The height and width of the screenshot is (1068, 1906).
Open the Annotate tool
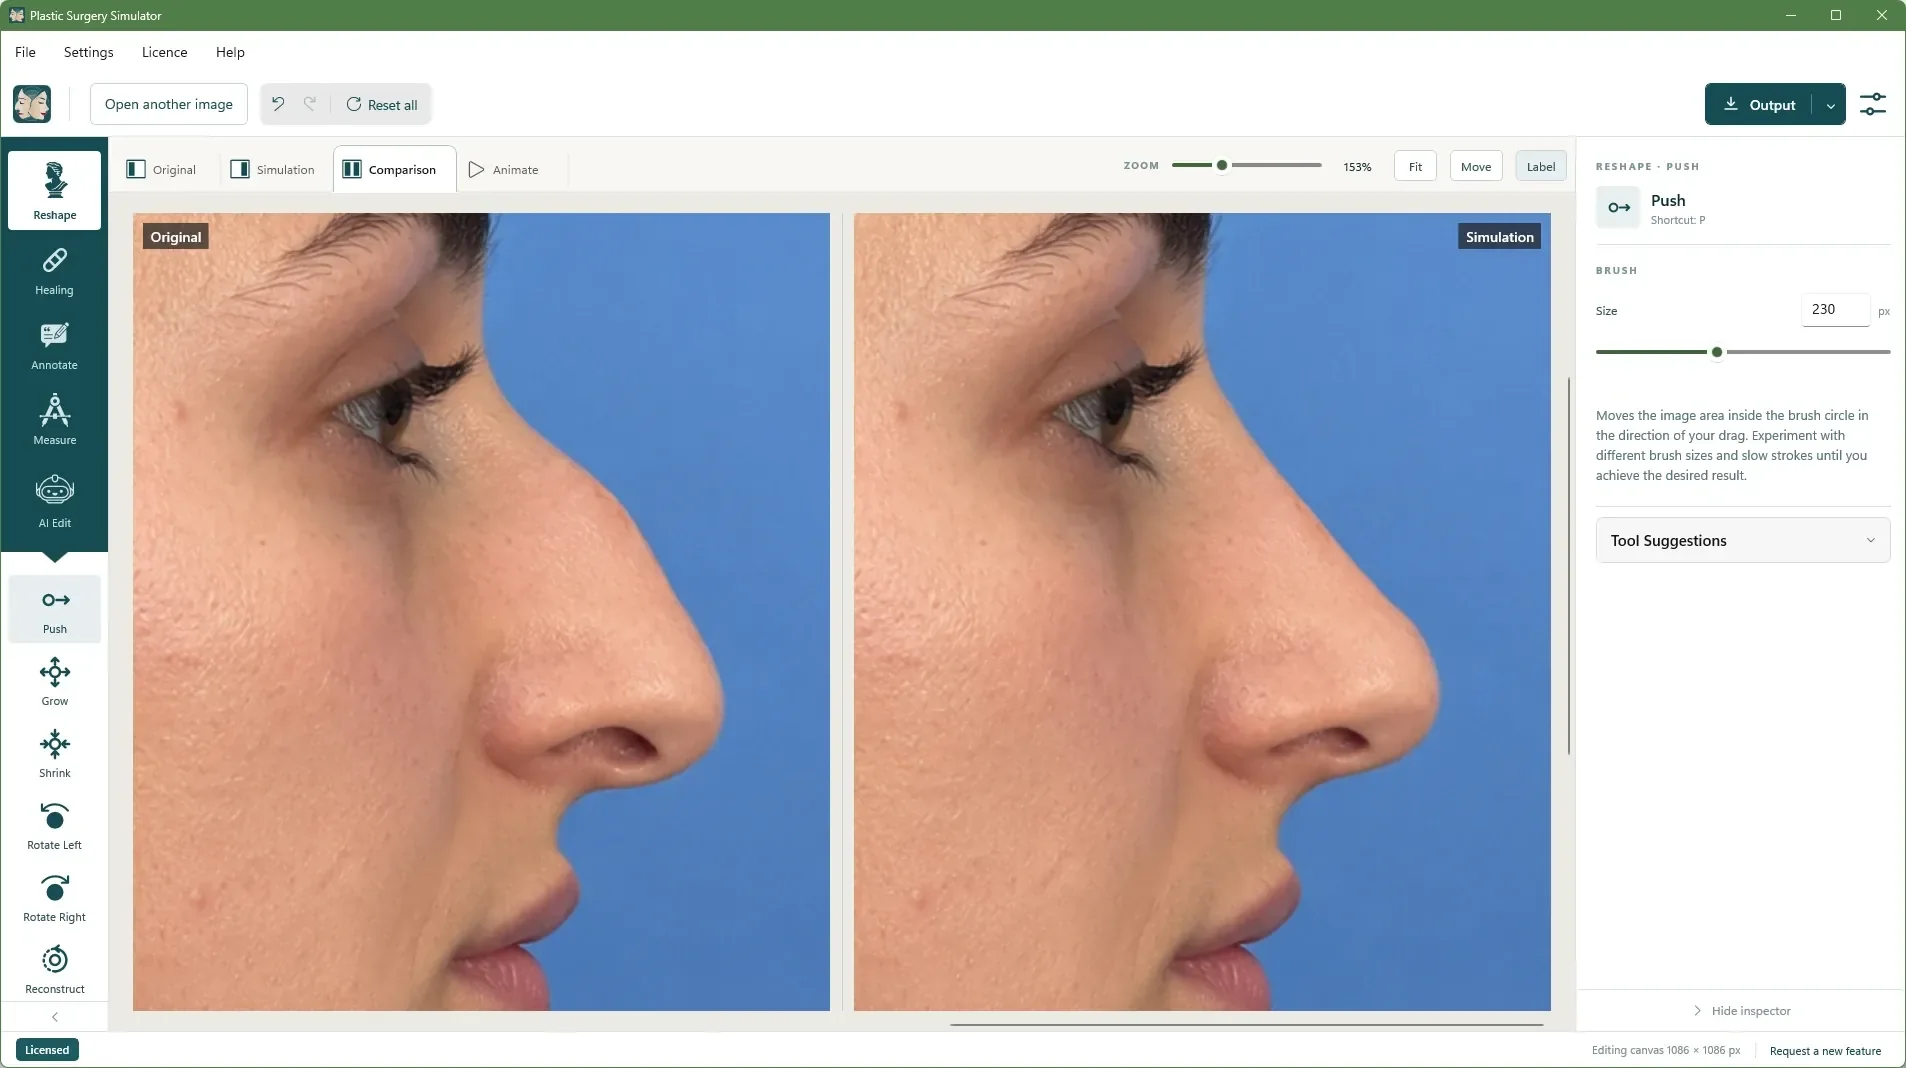tap(54, 346)
